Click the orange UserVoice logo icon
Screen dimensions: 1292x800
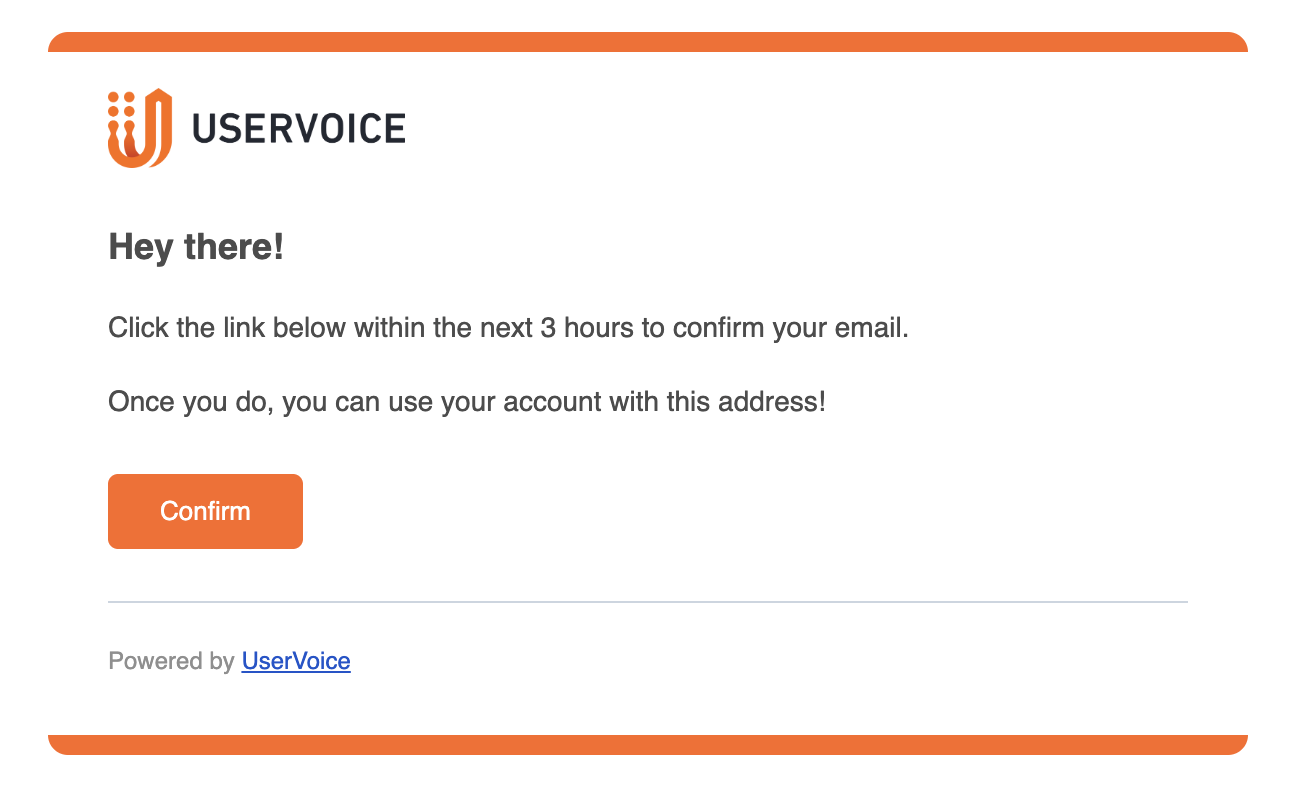[140, 128]
